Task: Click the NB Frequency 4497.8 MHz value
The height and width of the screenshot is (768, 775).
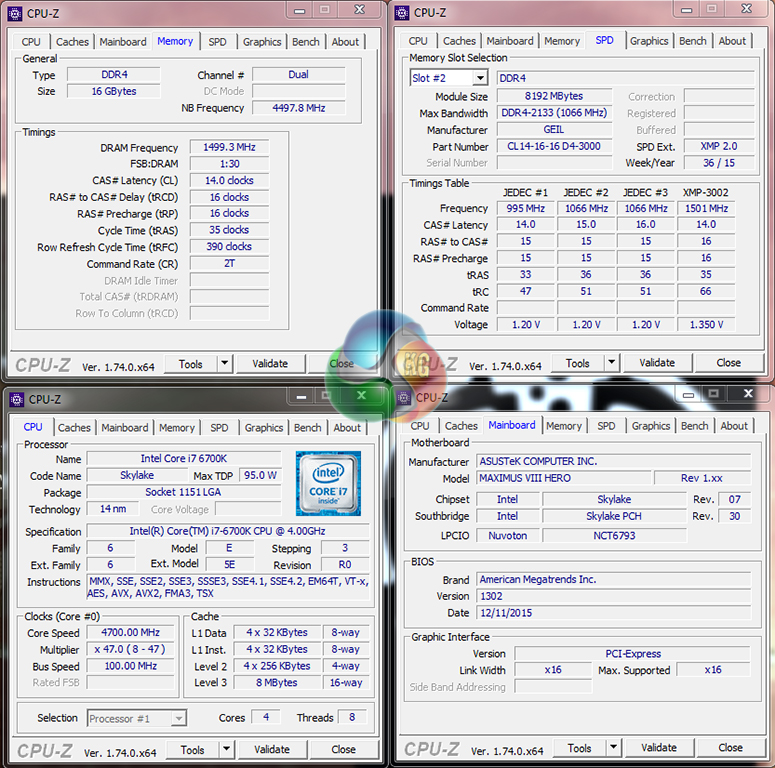Action: (299, 108)
